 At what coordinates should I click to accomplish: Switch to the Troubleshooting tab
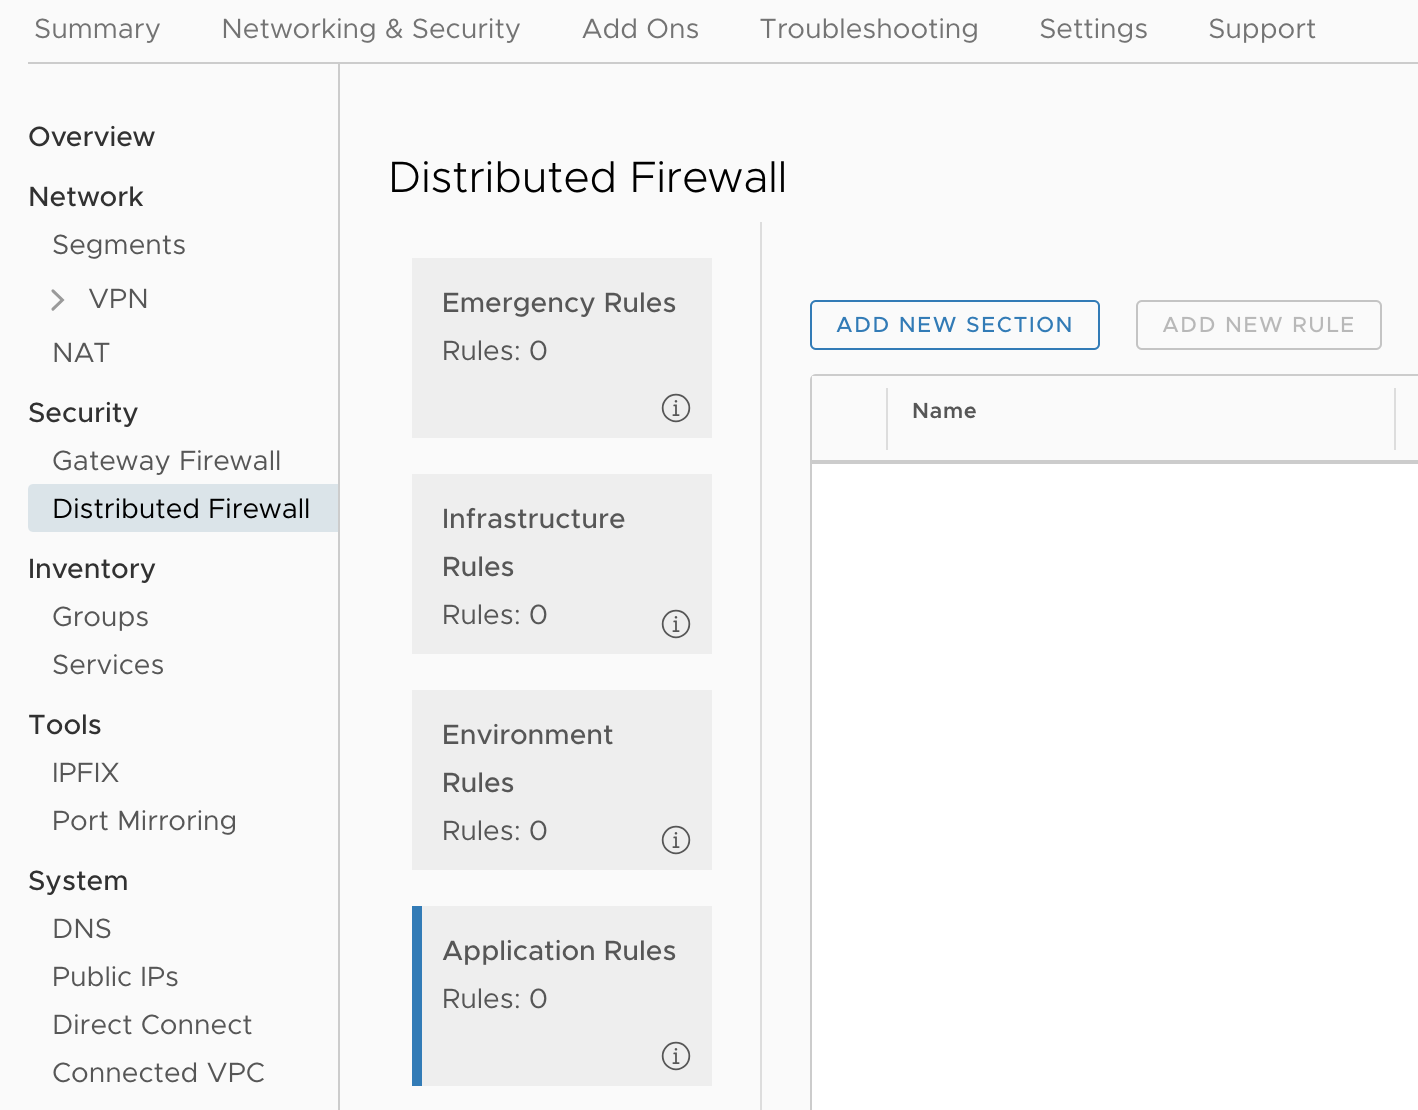tap(869, 29)
